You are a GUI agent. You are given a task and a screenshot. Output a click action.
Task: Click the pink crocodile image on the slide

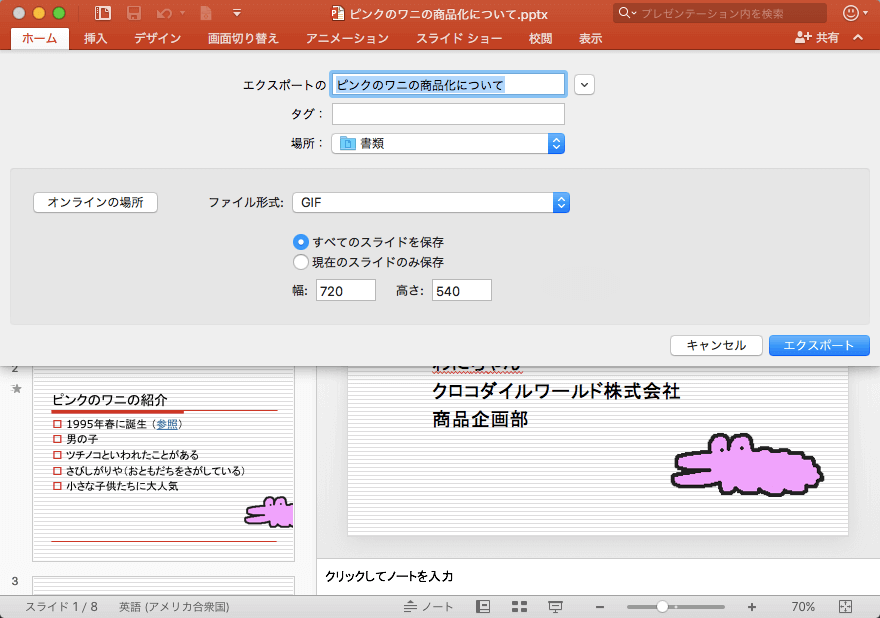point(747,465)
